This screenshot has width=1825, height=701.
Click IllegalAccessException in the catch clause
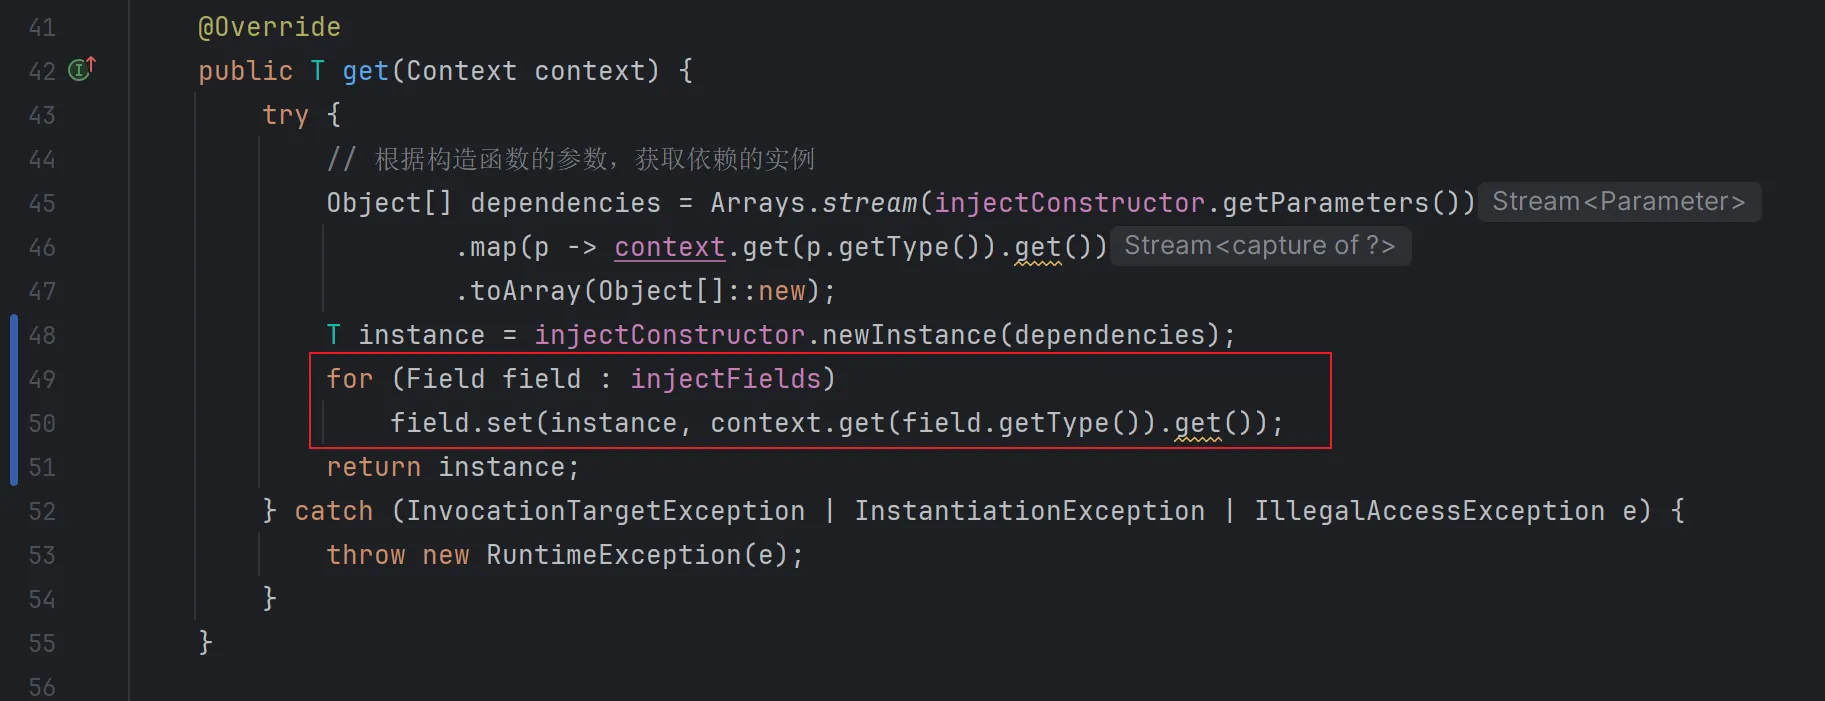pos(1429,511)
